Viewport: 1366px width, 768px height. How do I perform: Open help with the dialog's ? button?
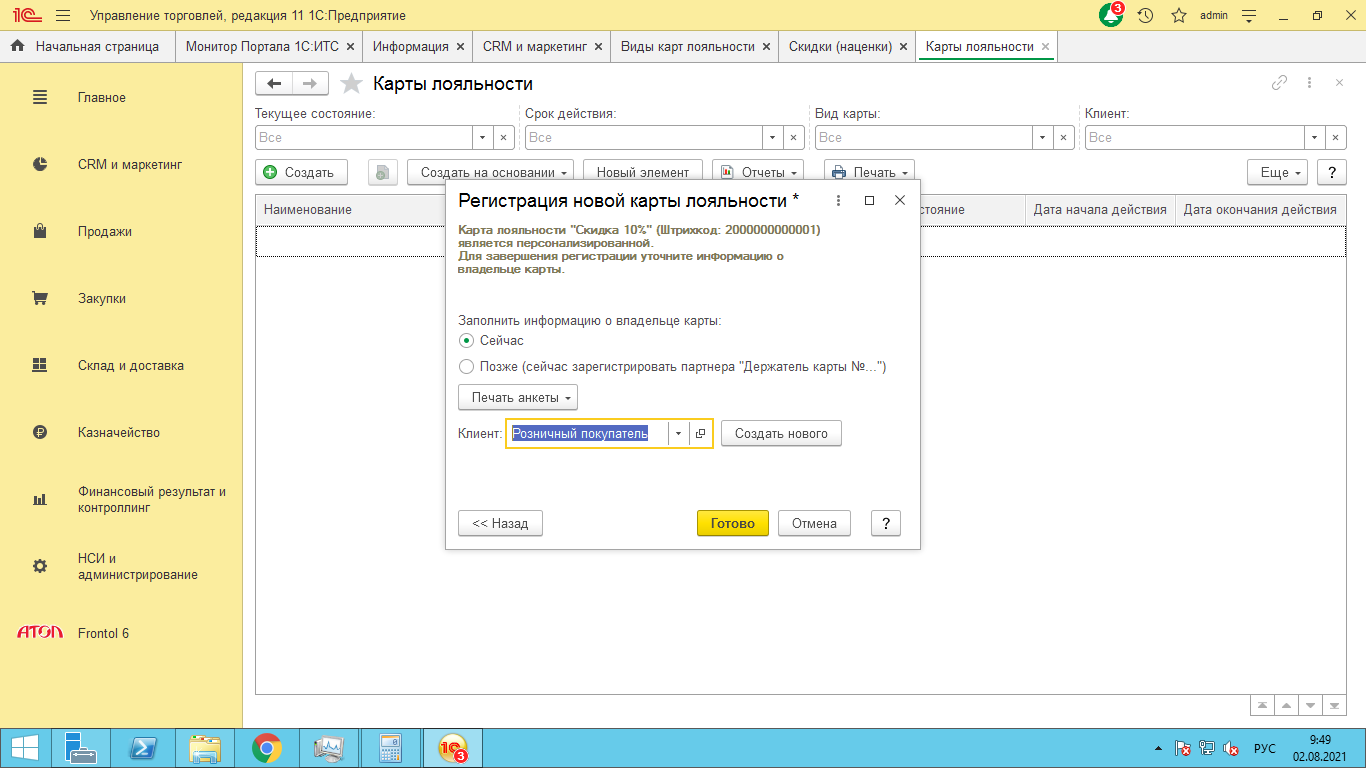[886, 523]
